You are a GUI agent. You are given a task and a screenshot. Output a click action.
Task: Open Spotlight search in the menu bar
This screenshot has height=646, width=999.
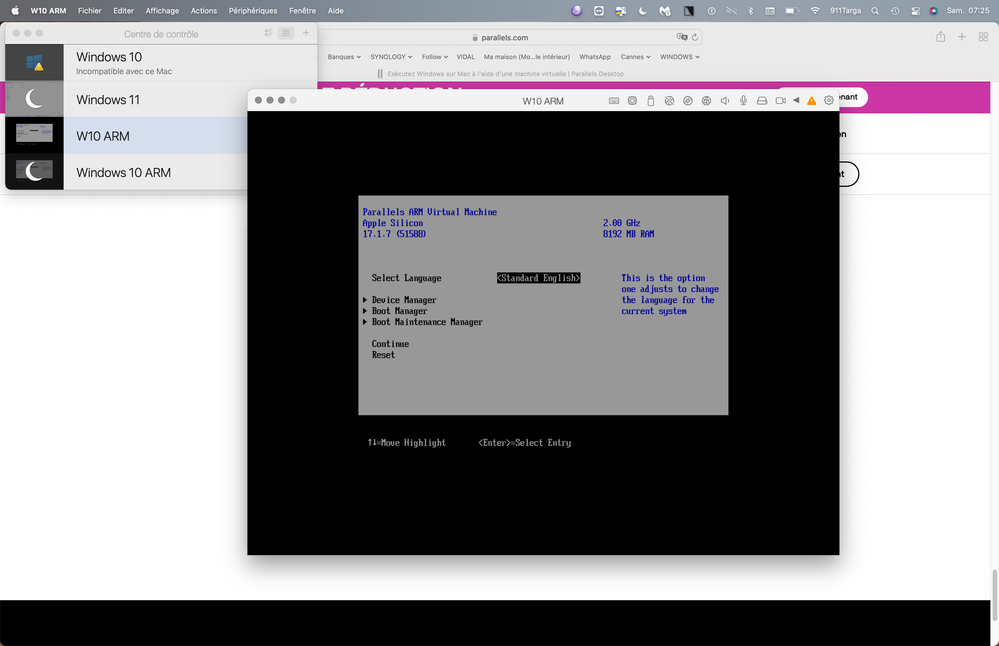click(x=875, y=11)
